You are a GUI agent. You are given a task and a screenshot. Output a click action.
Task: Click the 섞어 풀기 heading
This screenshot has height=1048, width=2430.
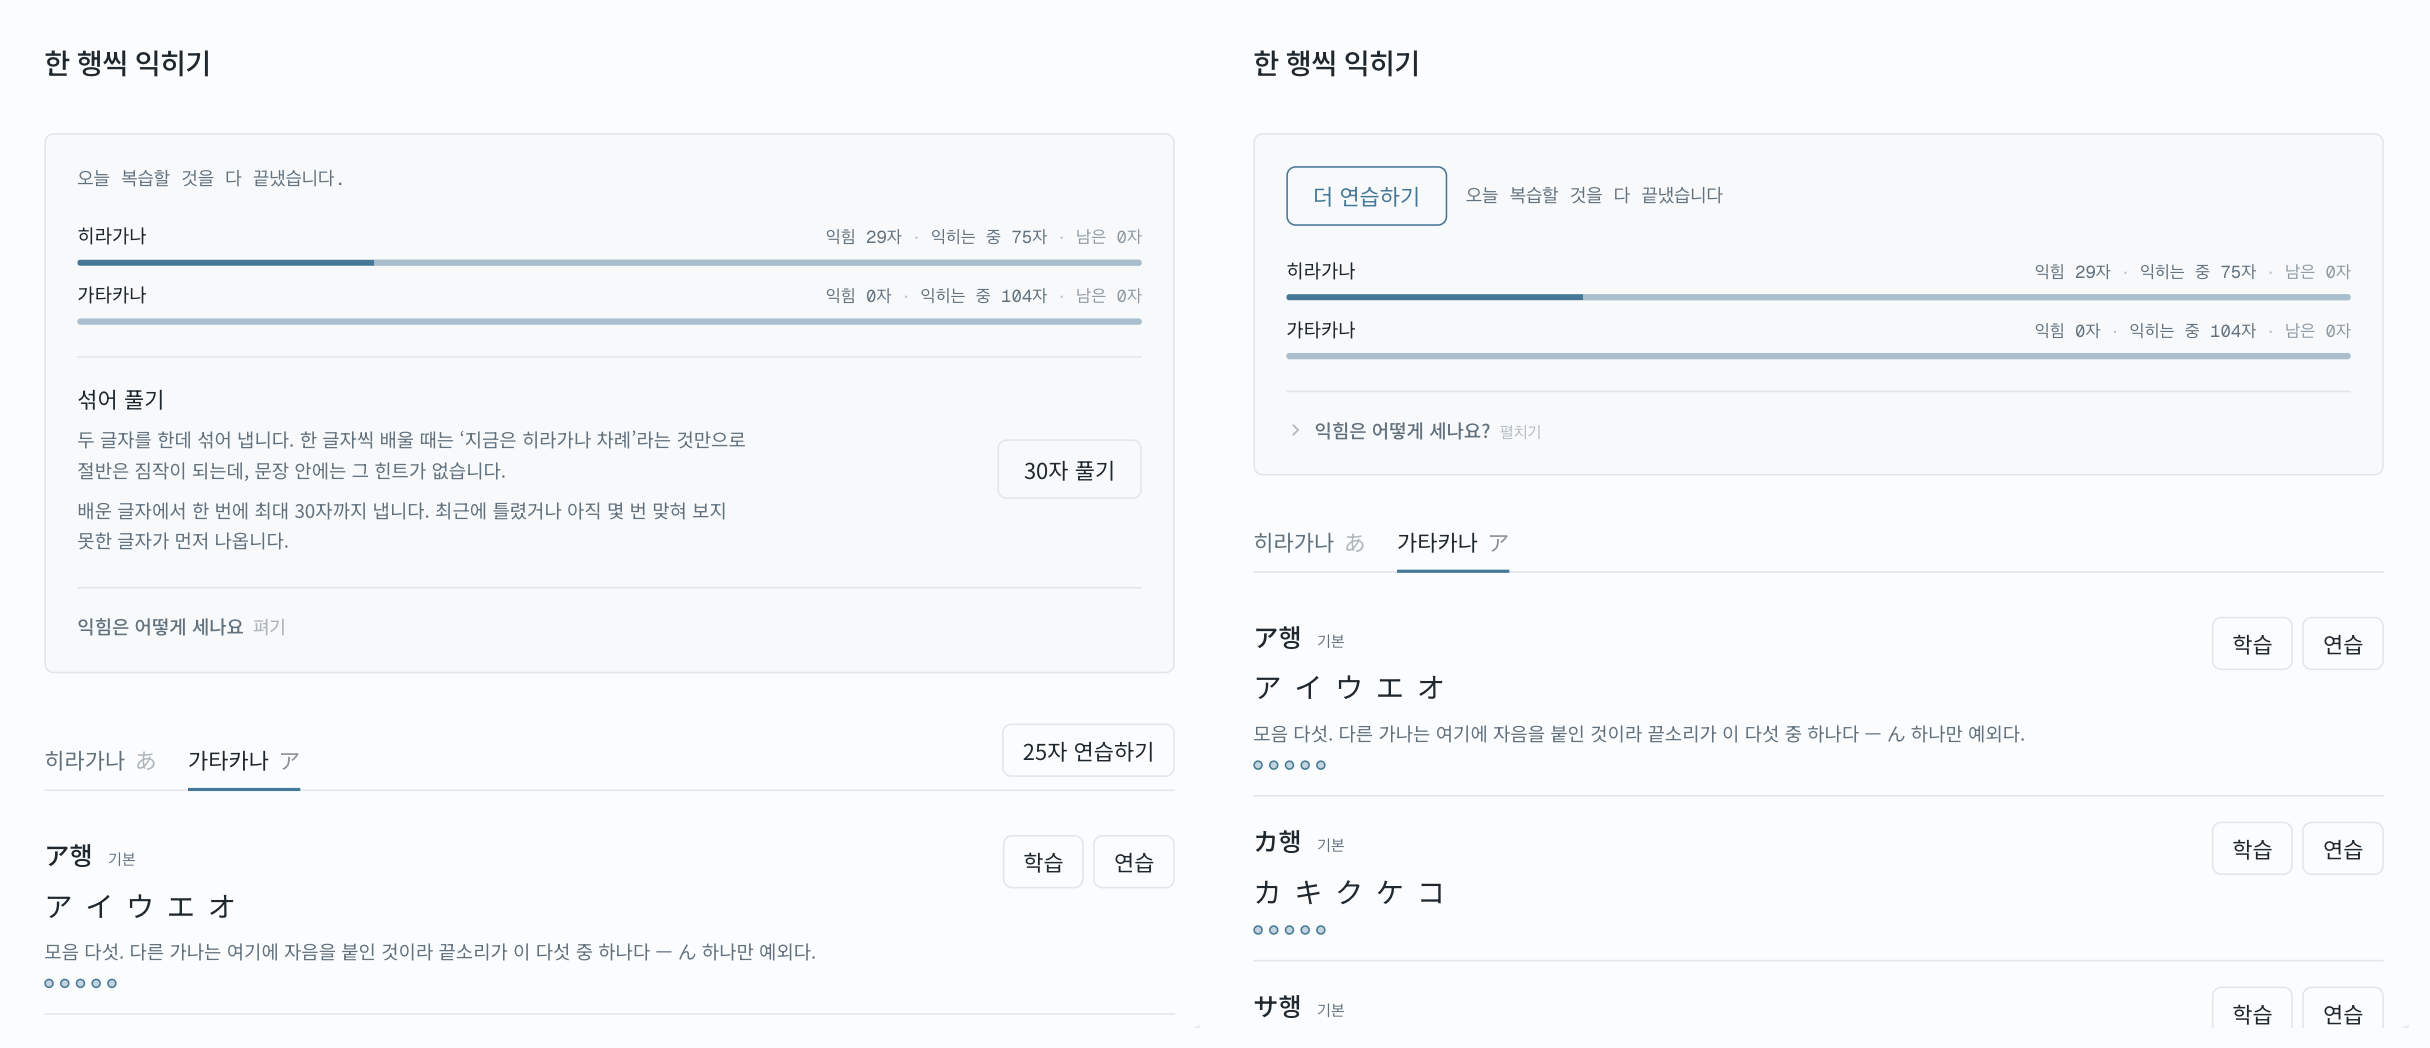pyautogui.click(x=121, y=400)
